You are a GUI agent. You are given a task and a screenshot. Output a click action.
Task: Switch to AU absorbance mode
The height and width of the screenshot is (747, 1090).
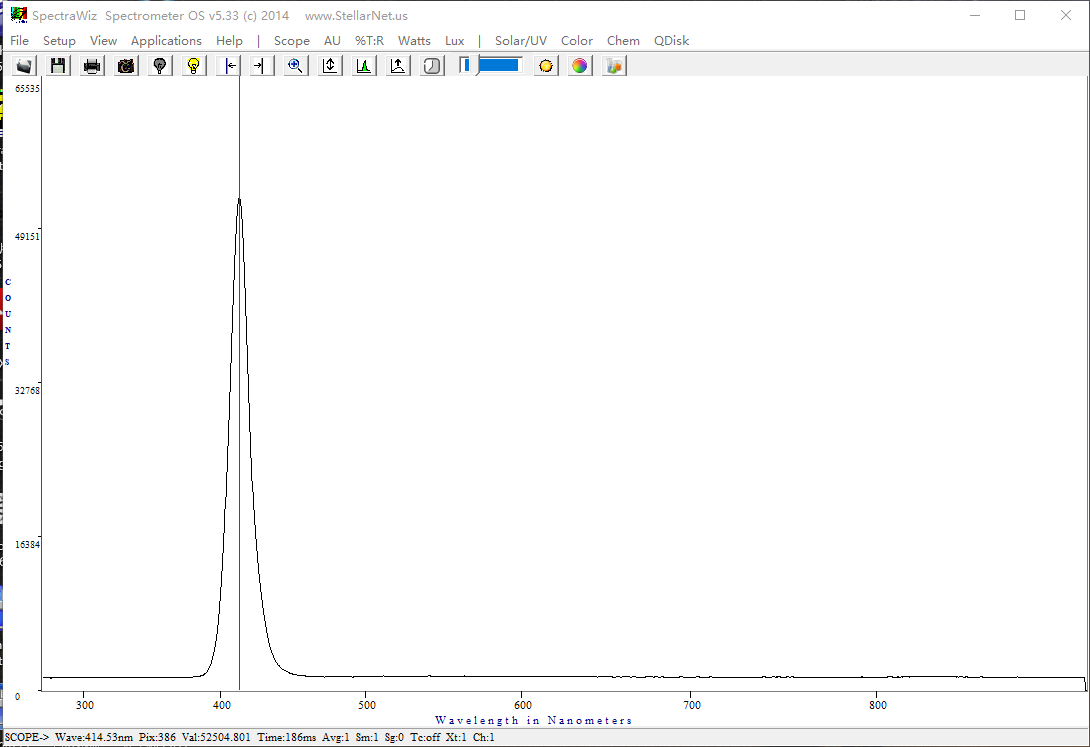(332, 41)
